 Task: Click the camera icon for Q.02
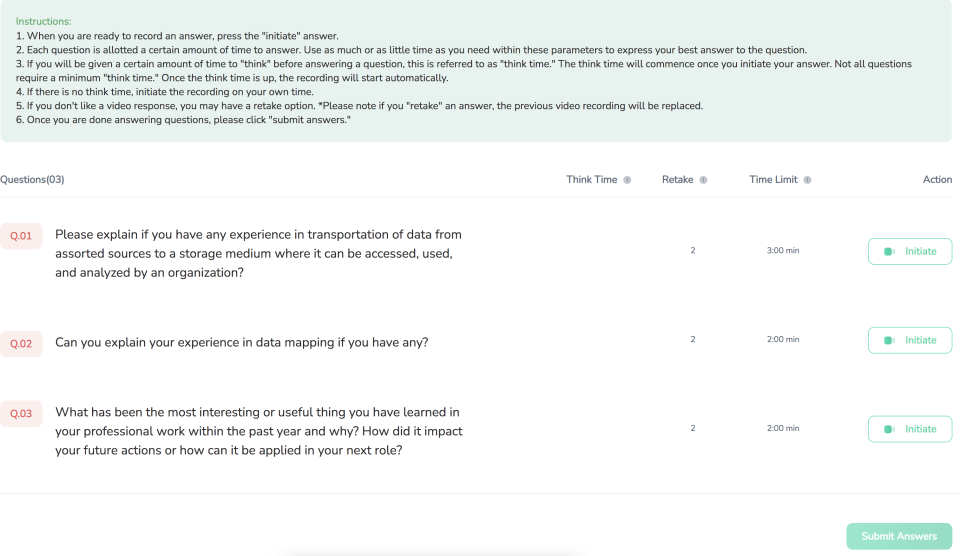[x=889, y=341]
